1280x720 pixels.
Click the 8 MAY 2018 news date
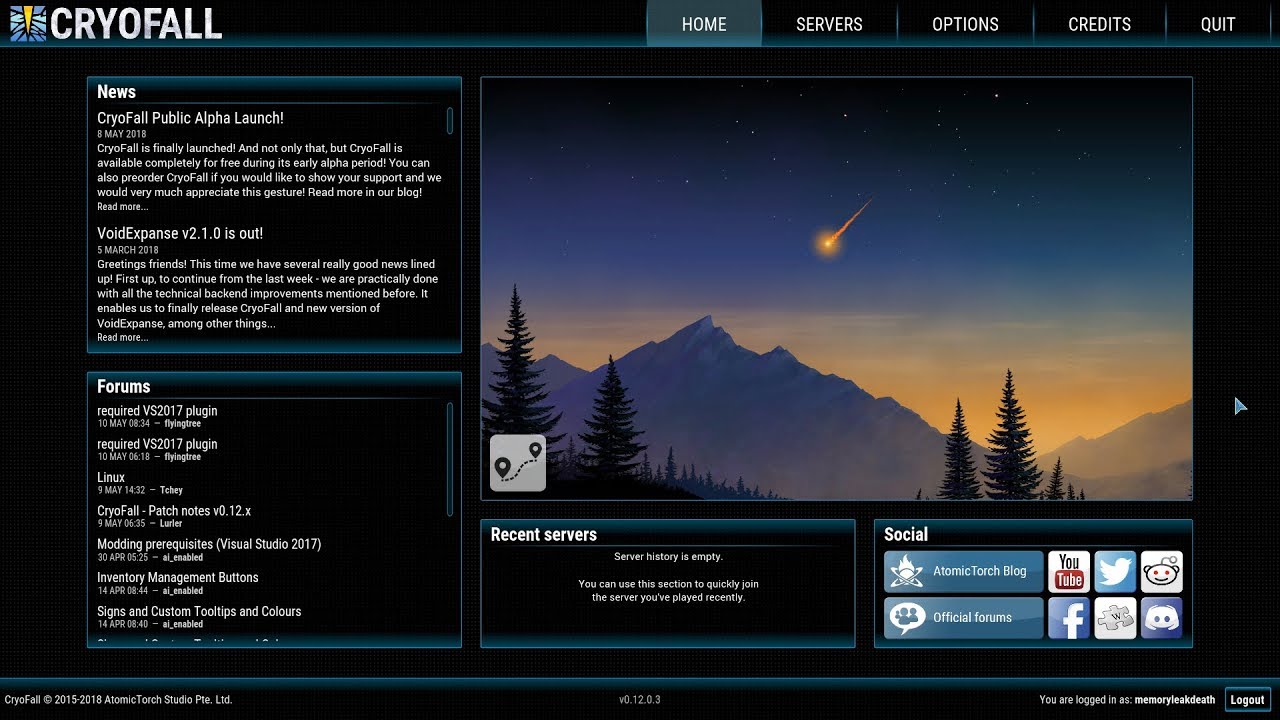click(122, 134)
